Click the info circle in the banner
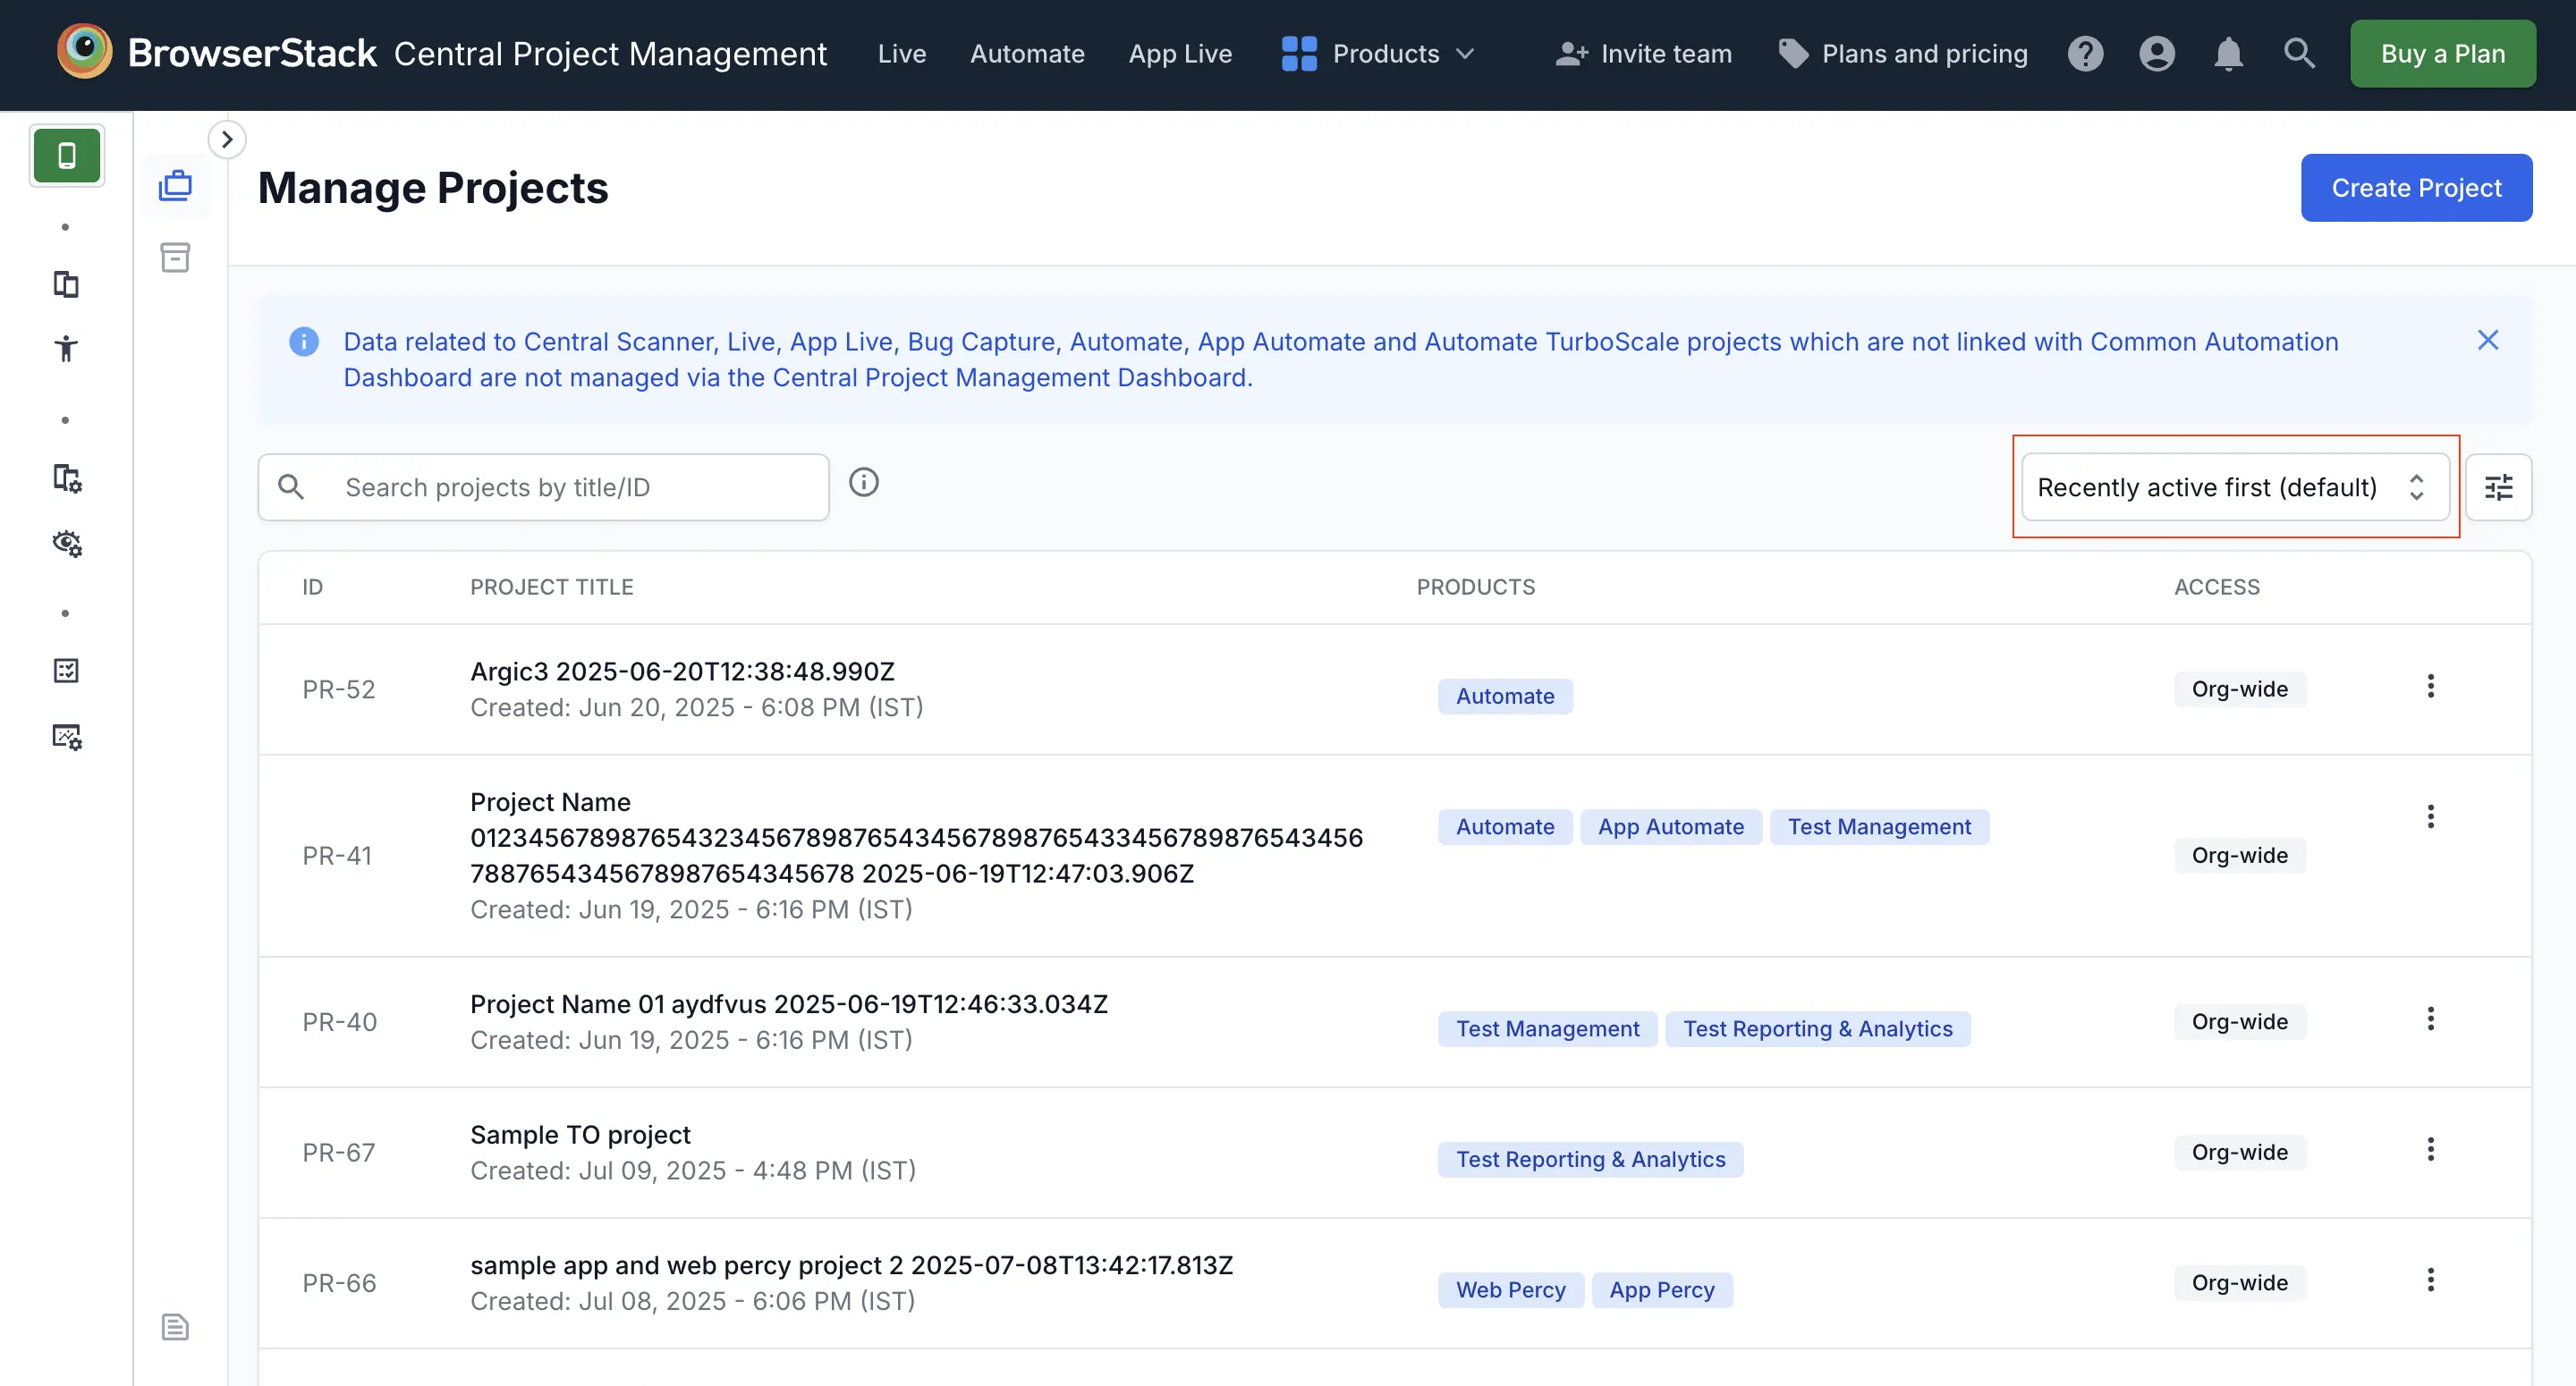 304,342
